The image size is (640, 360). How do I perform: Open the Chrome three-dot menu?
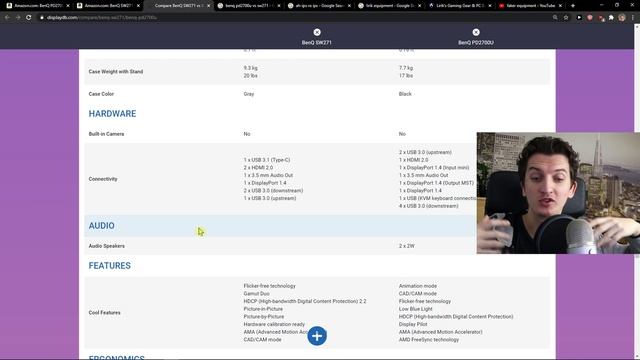click(633, 18)
